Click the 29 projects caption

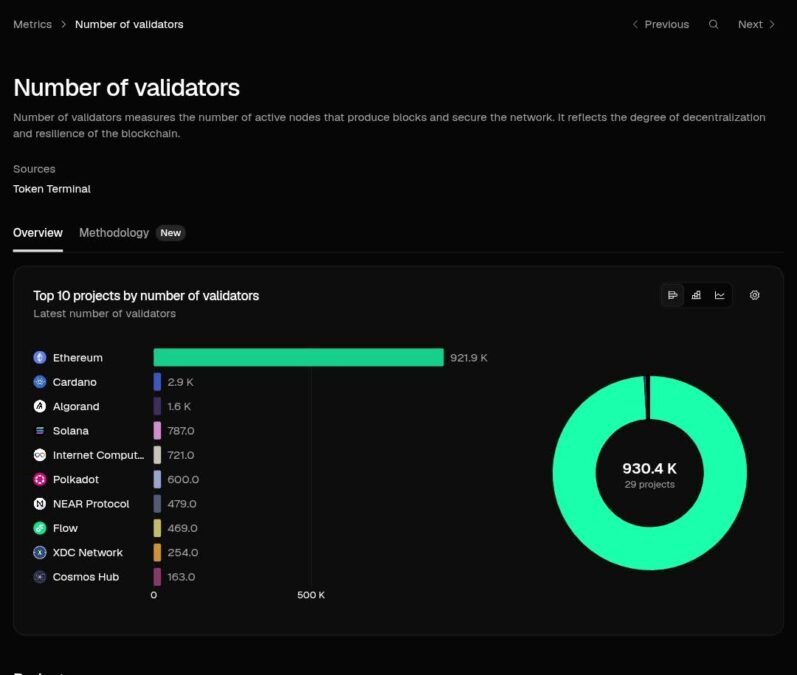coord(650,484)
